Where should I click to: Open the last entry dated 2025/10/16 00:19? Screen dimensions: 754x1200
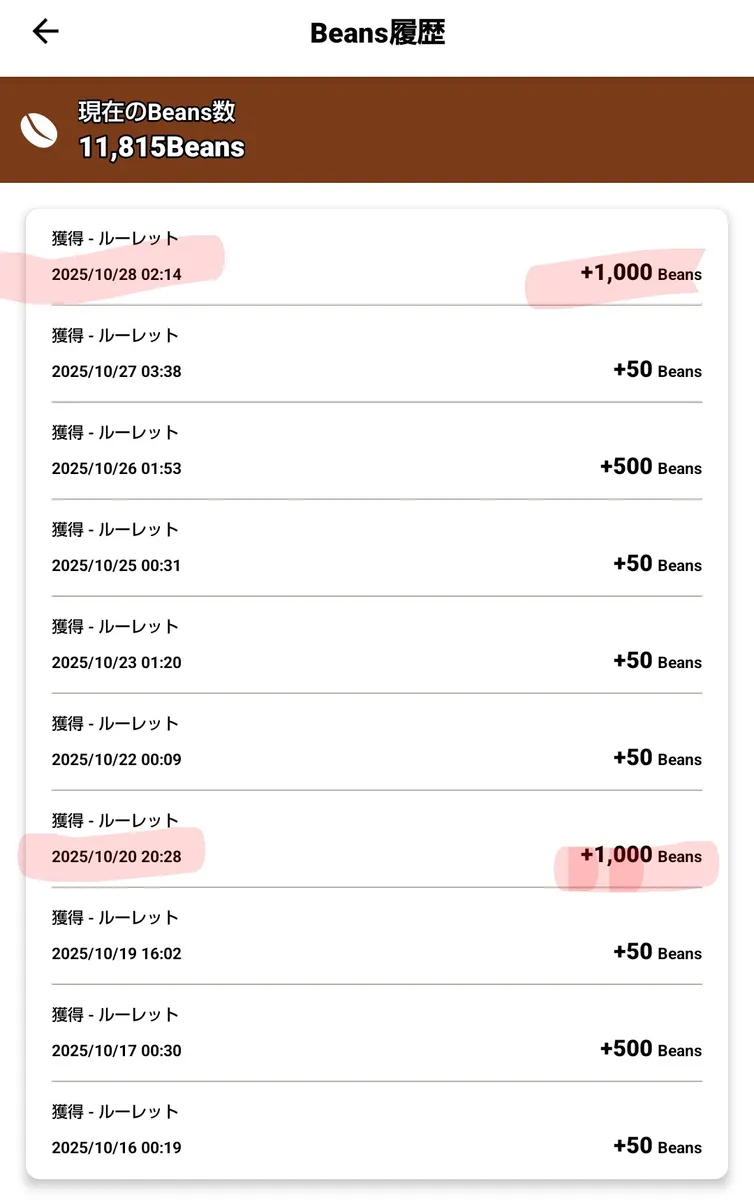117,1147
